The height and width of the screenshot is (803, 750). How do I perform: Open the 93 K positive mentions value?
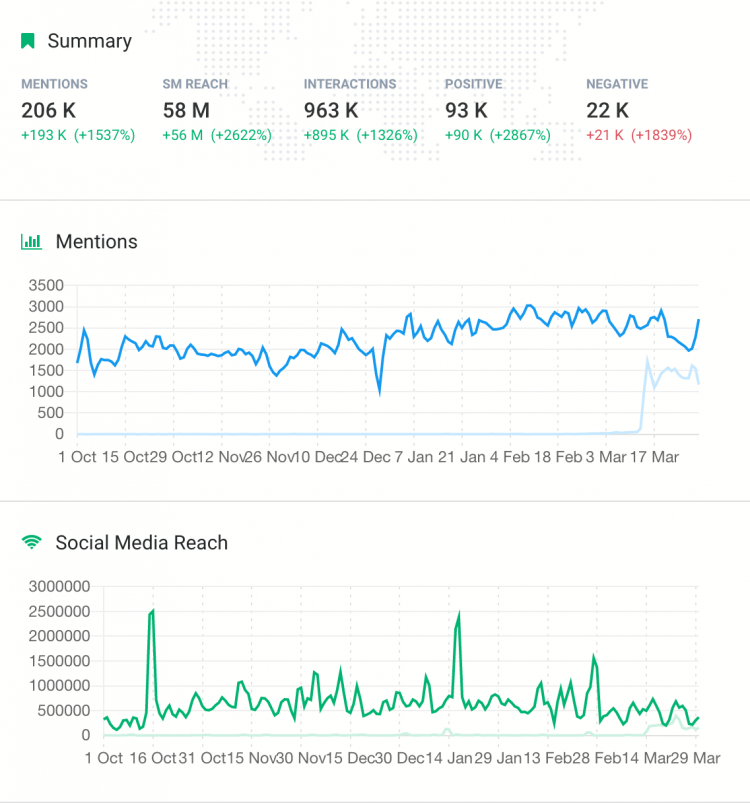tap(466, 110)
